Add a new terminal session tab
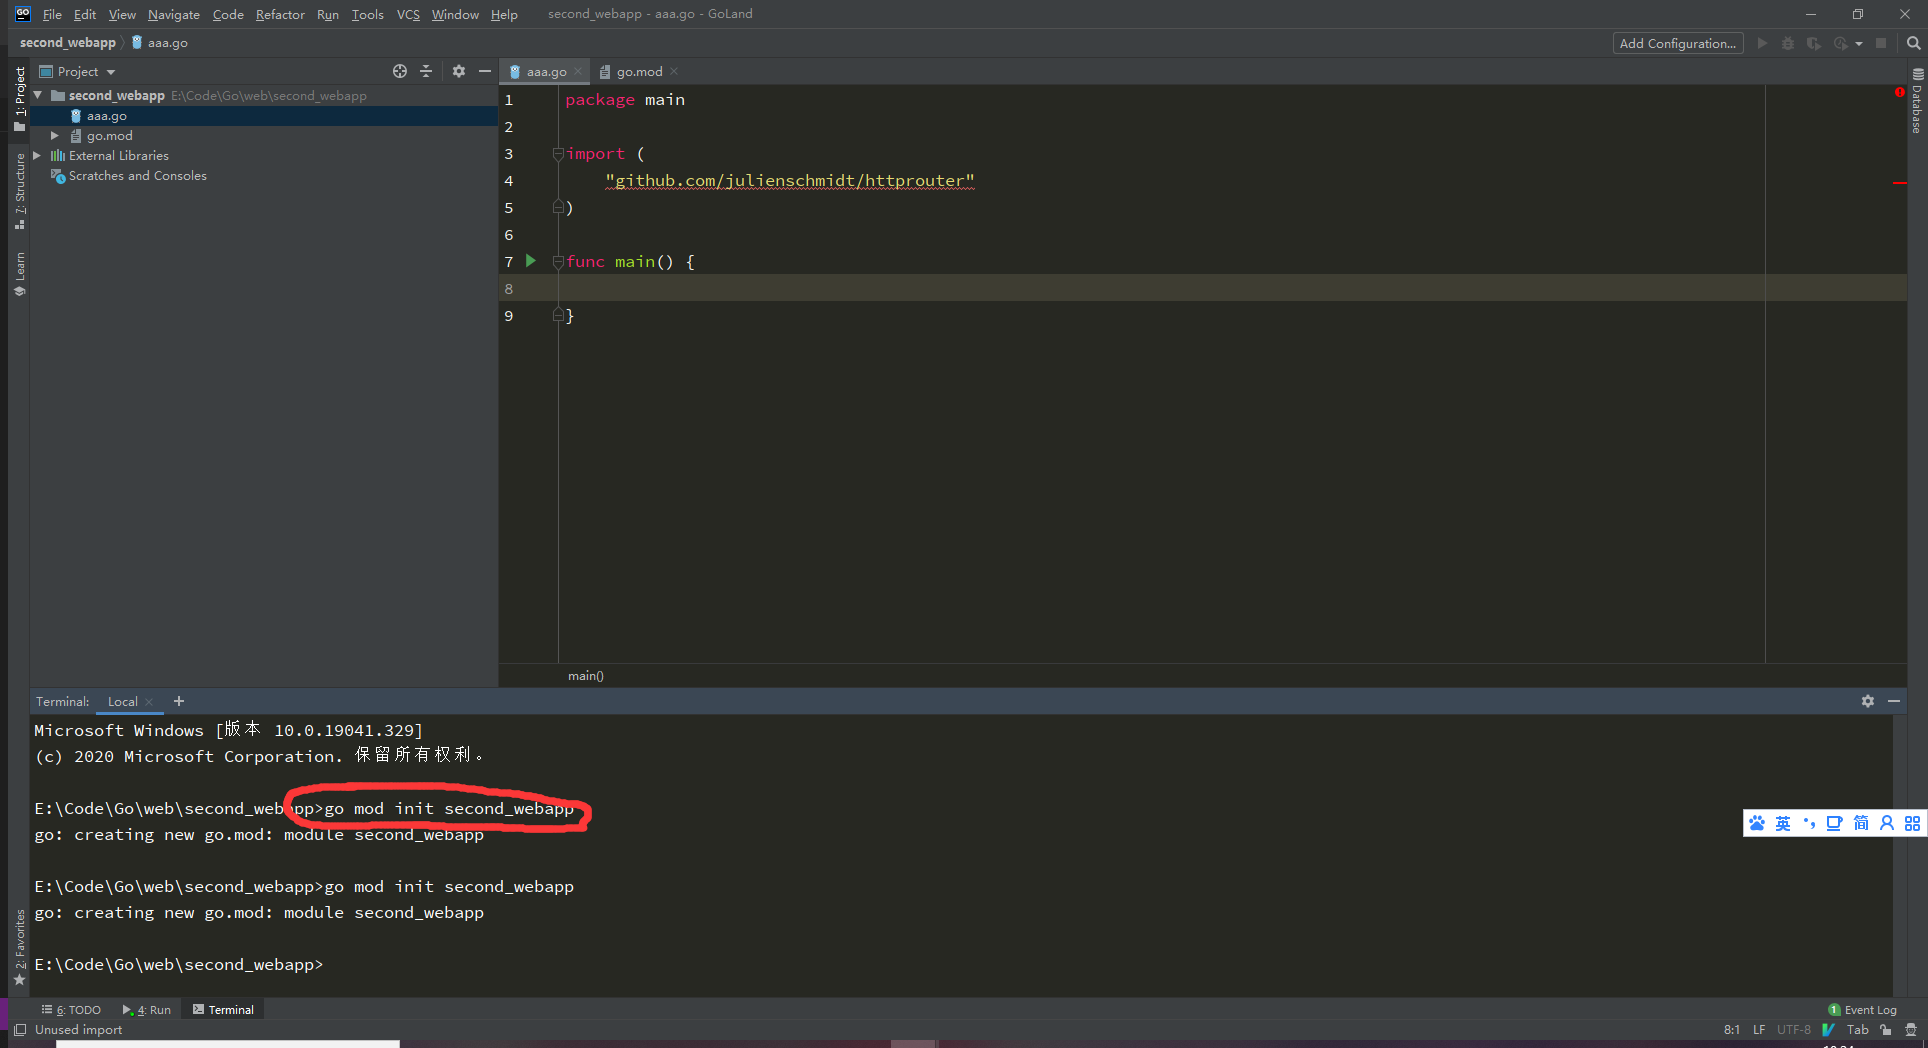 pyautogui.click(x=179, y=701)
